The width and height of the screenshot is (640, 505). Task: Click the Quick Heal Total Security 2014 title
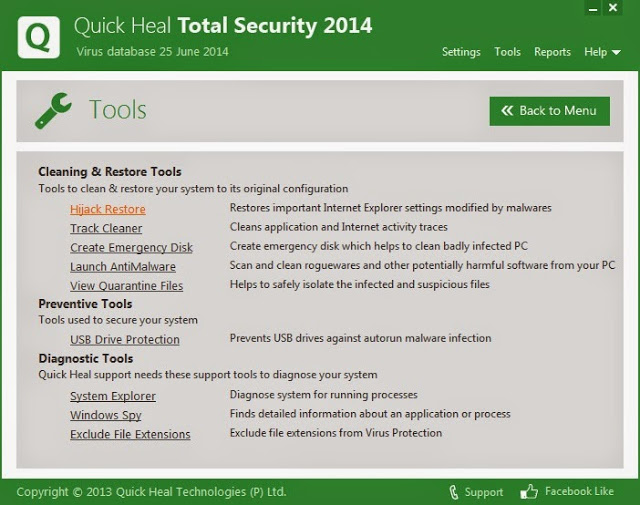pos(223,26)
